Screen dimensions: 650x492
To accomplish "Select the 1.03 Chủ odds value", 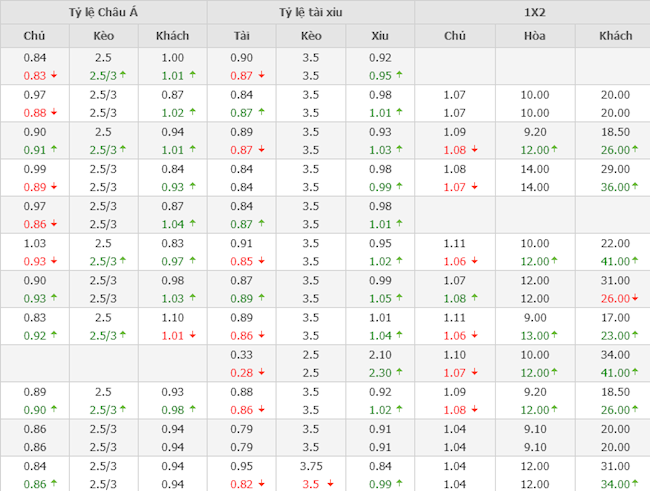I will (34, 243).
